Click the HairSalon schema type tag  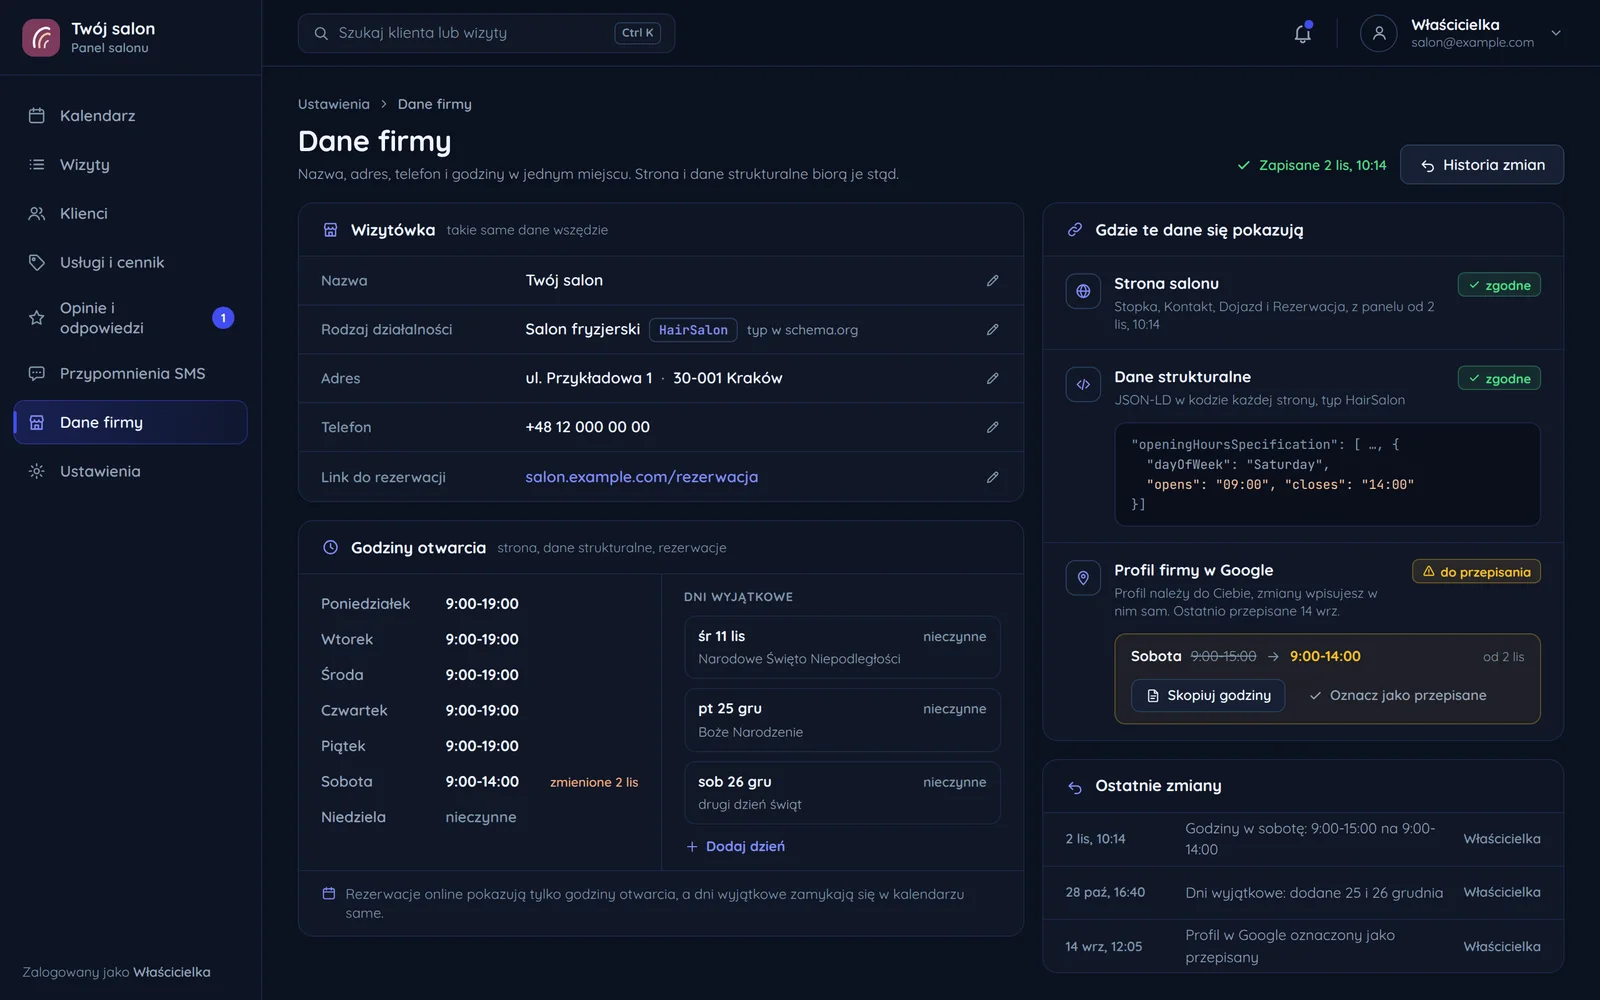[x=693, y=330]
